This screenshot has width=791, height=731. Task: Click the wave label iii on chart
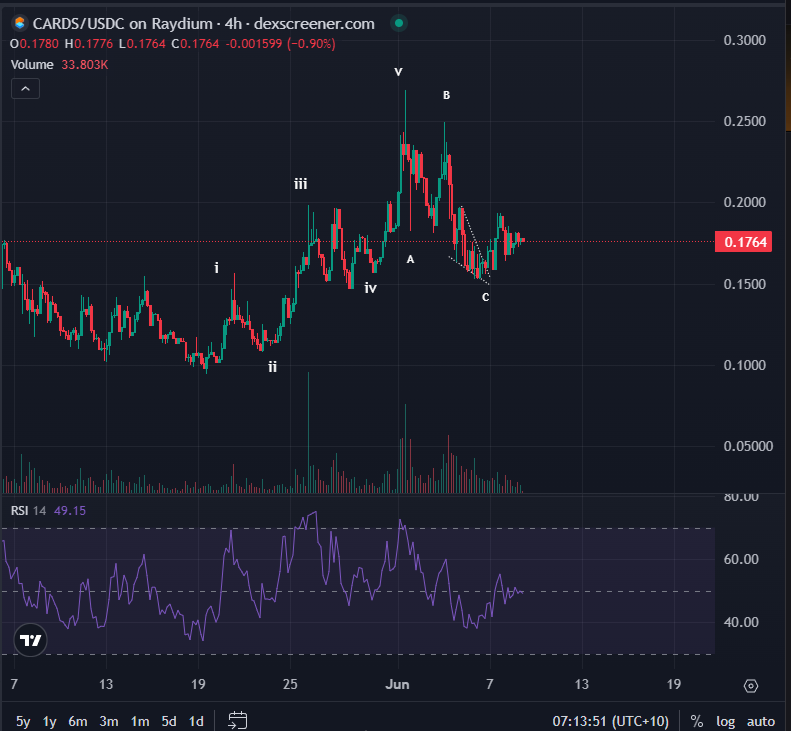pyautogui.click(x=301, y=184)
